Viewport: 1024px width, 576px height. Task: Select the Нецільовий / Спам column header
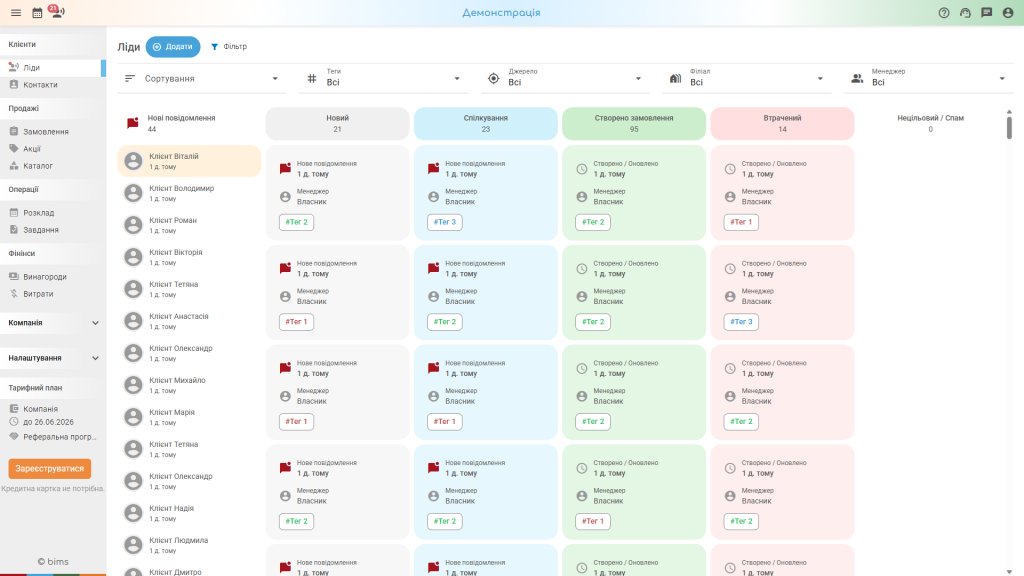click(x=931, y=123)
